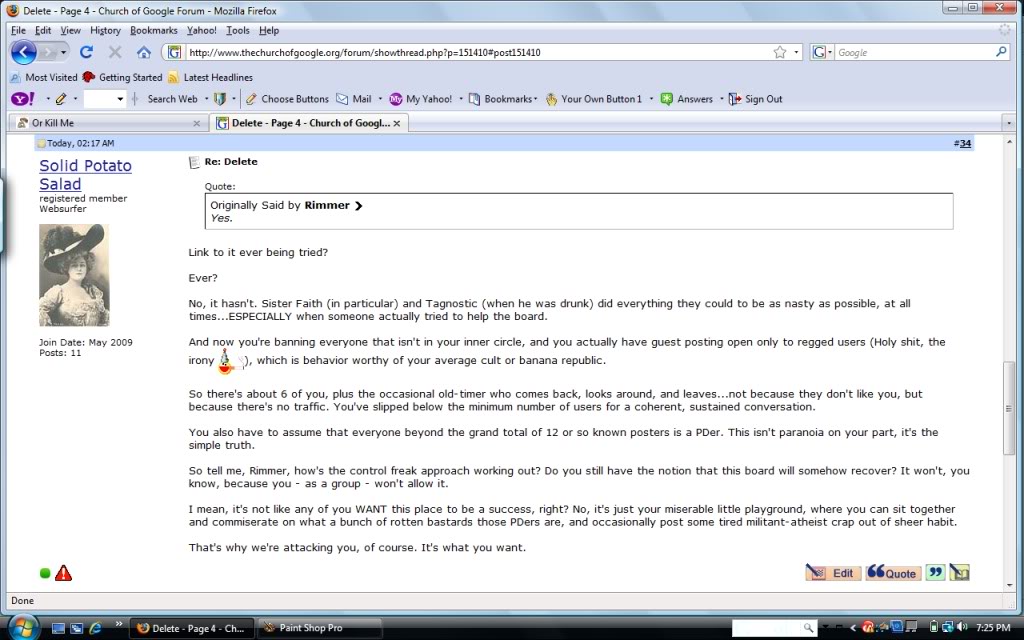Expand the address bar history dropdown
The image size is (1024, 640).
tap(796, 52)
